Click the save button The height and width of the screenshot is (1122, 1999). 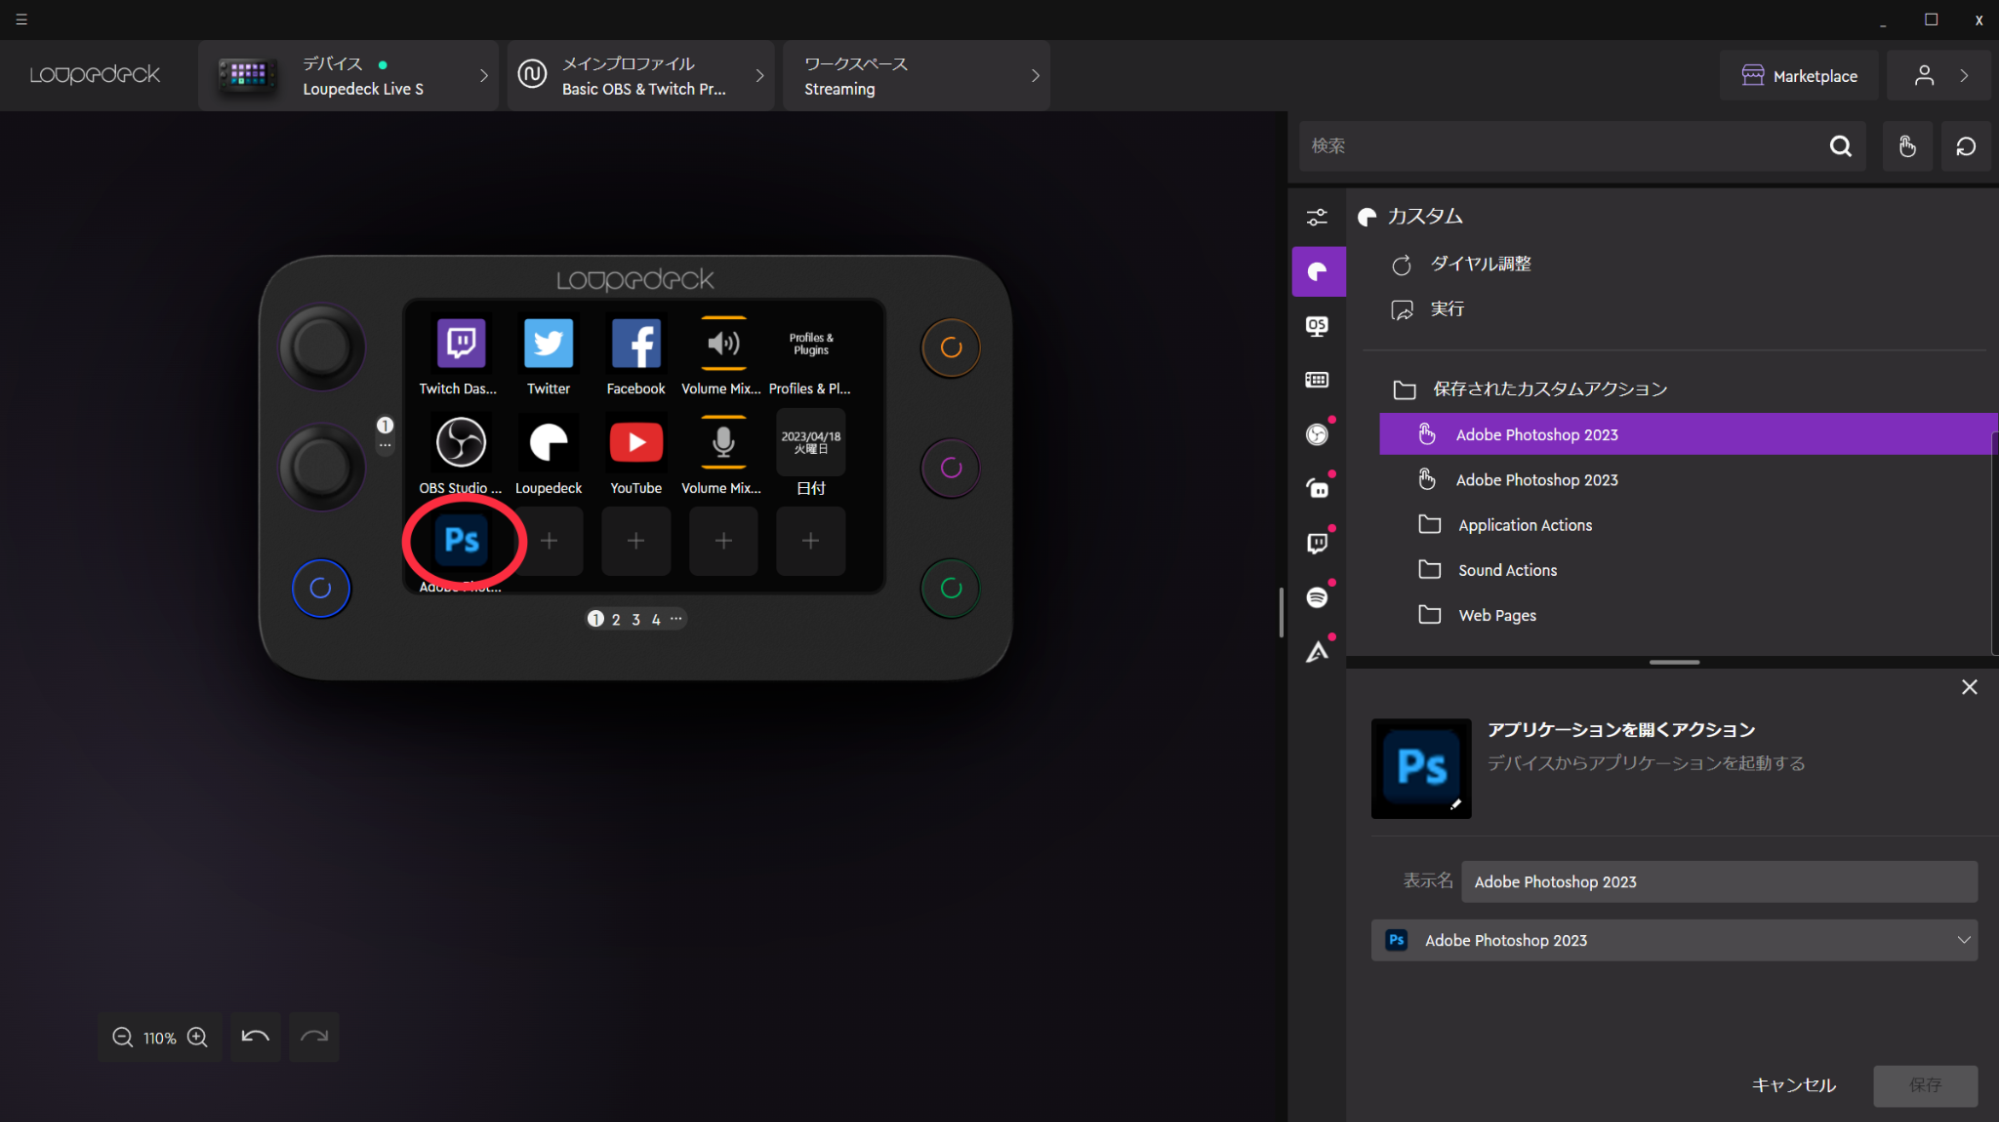coord(1925,1085)
